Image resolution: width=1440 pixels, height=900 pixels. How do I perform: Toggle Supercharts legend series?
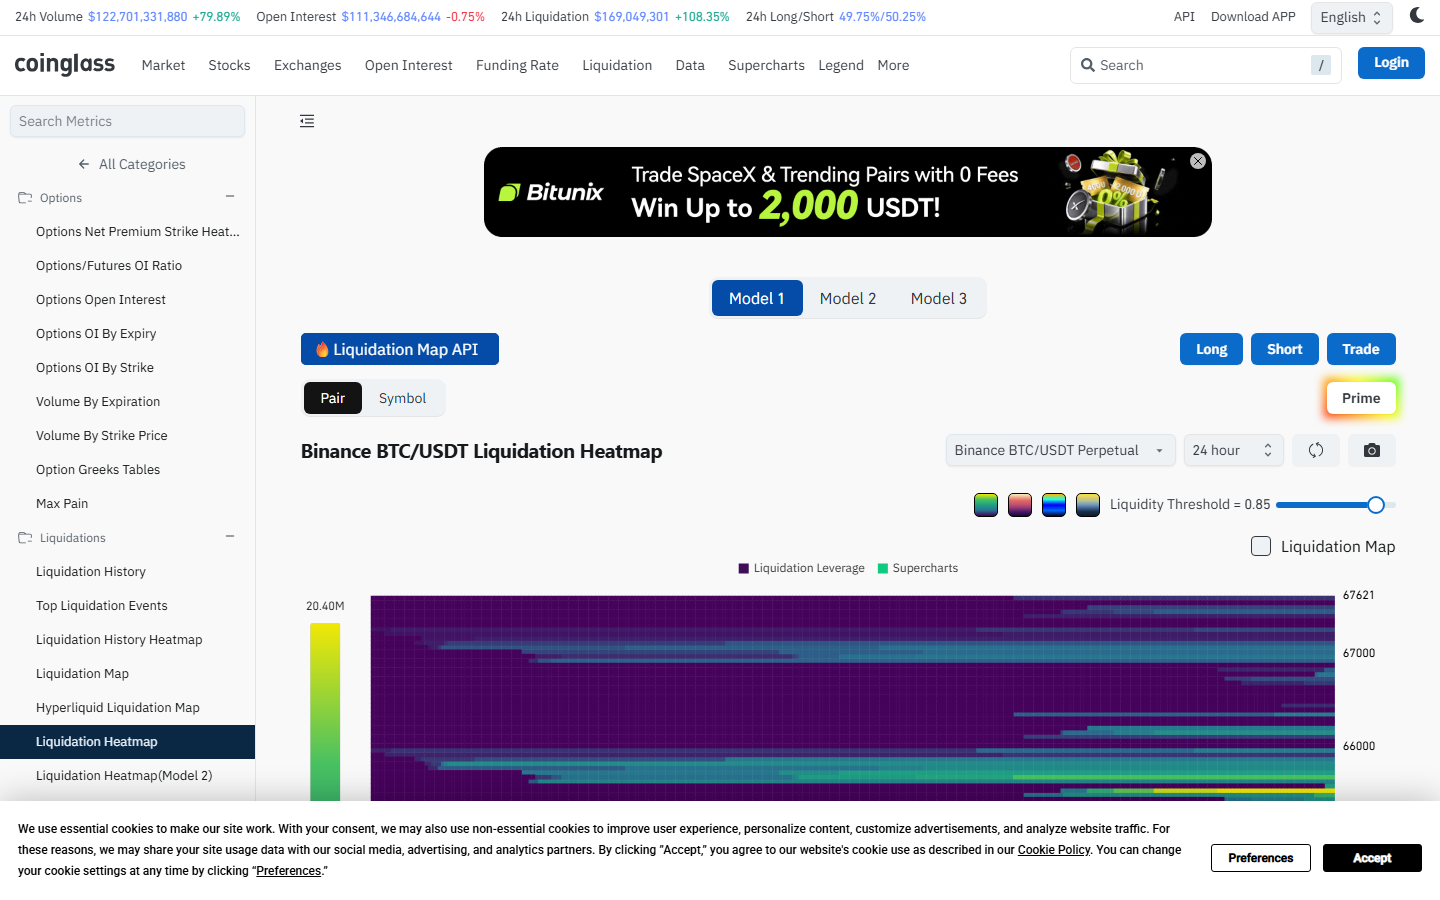pyautogui.click(x=917, y=568)
